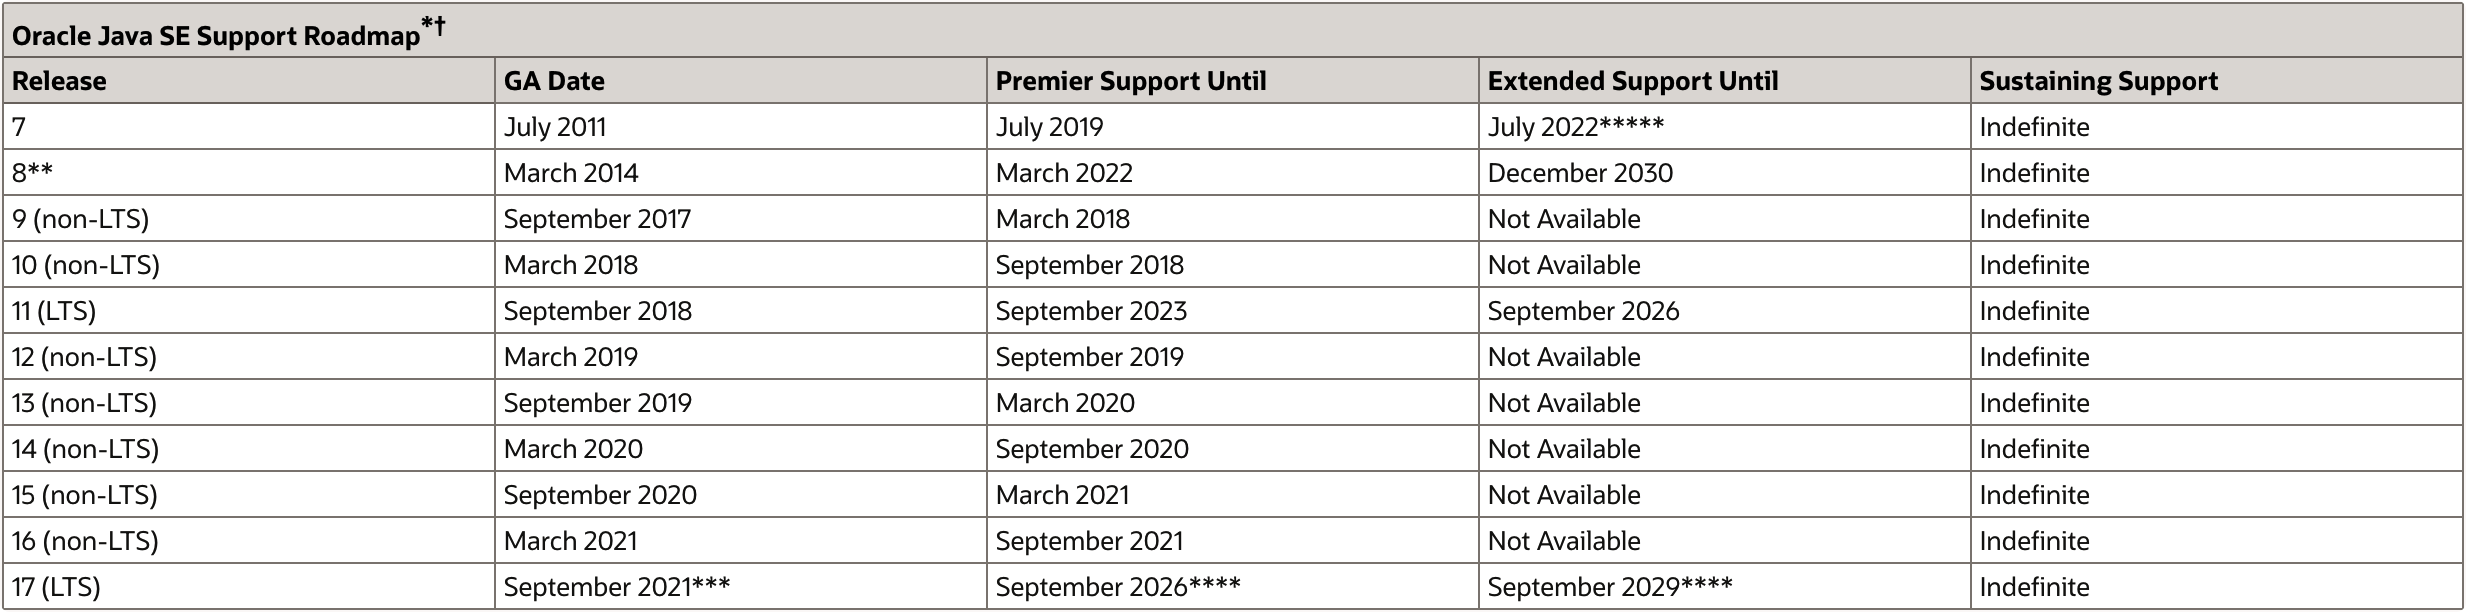Select the September 2029**** extended support cell
The width and height of the screenshot is (2466, 612).
1725,587
